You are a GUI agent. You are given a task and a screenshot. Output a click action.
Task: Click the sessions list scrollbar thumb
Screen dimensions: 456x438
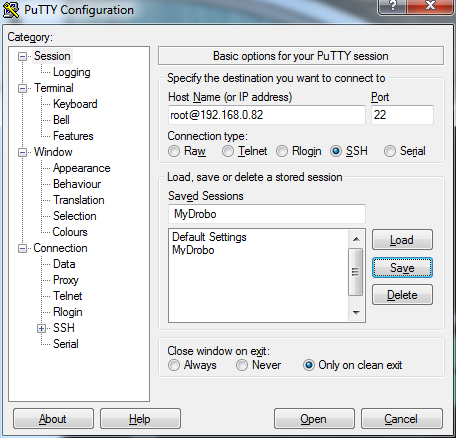pos(356,272)
